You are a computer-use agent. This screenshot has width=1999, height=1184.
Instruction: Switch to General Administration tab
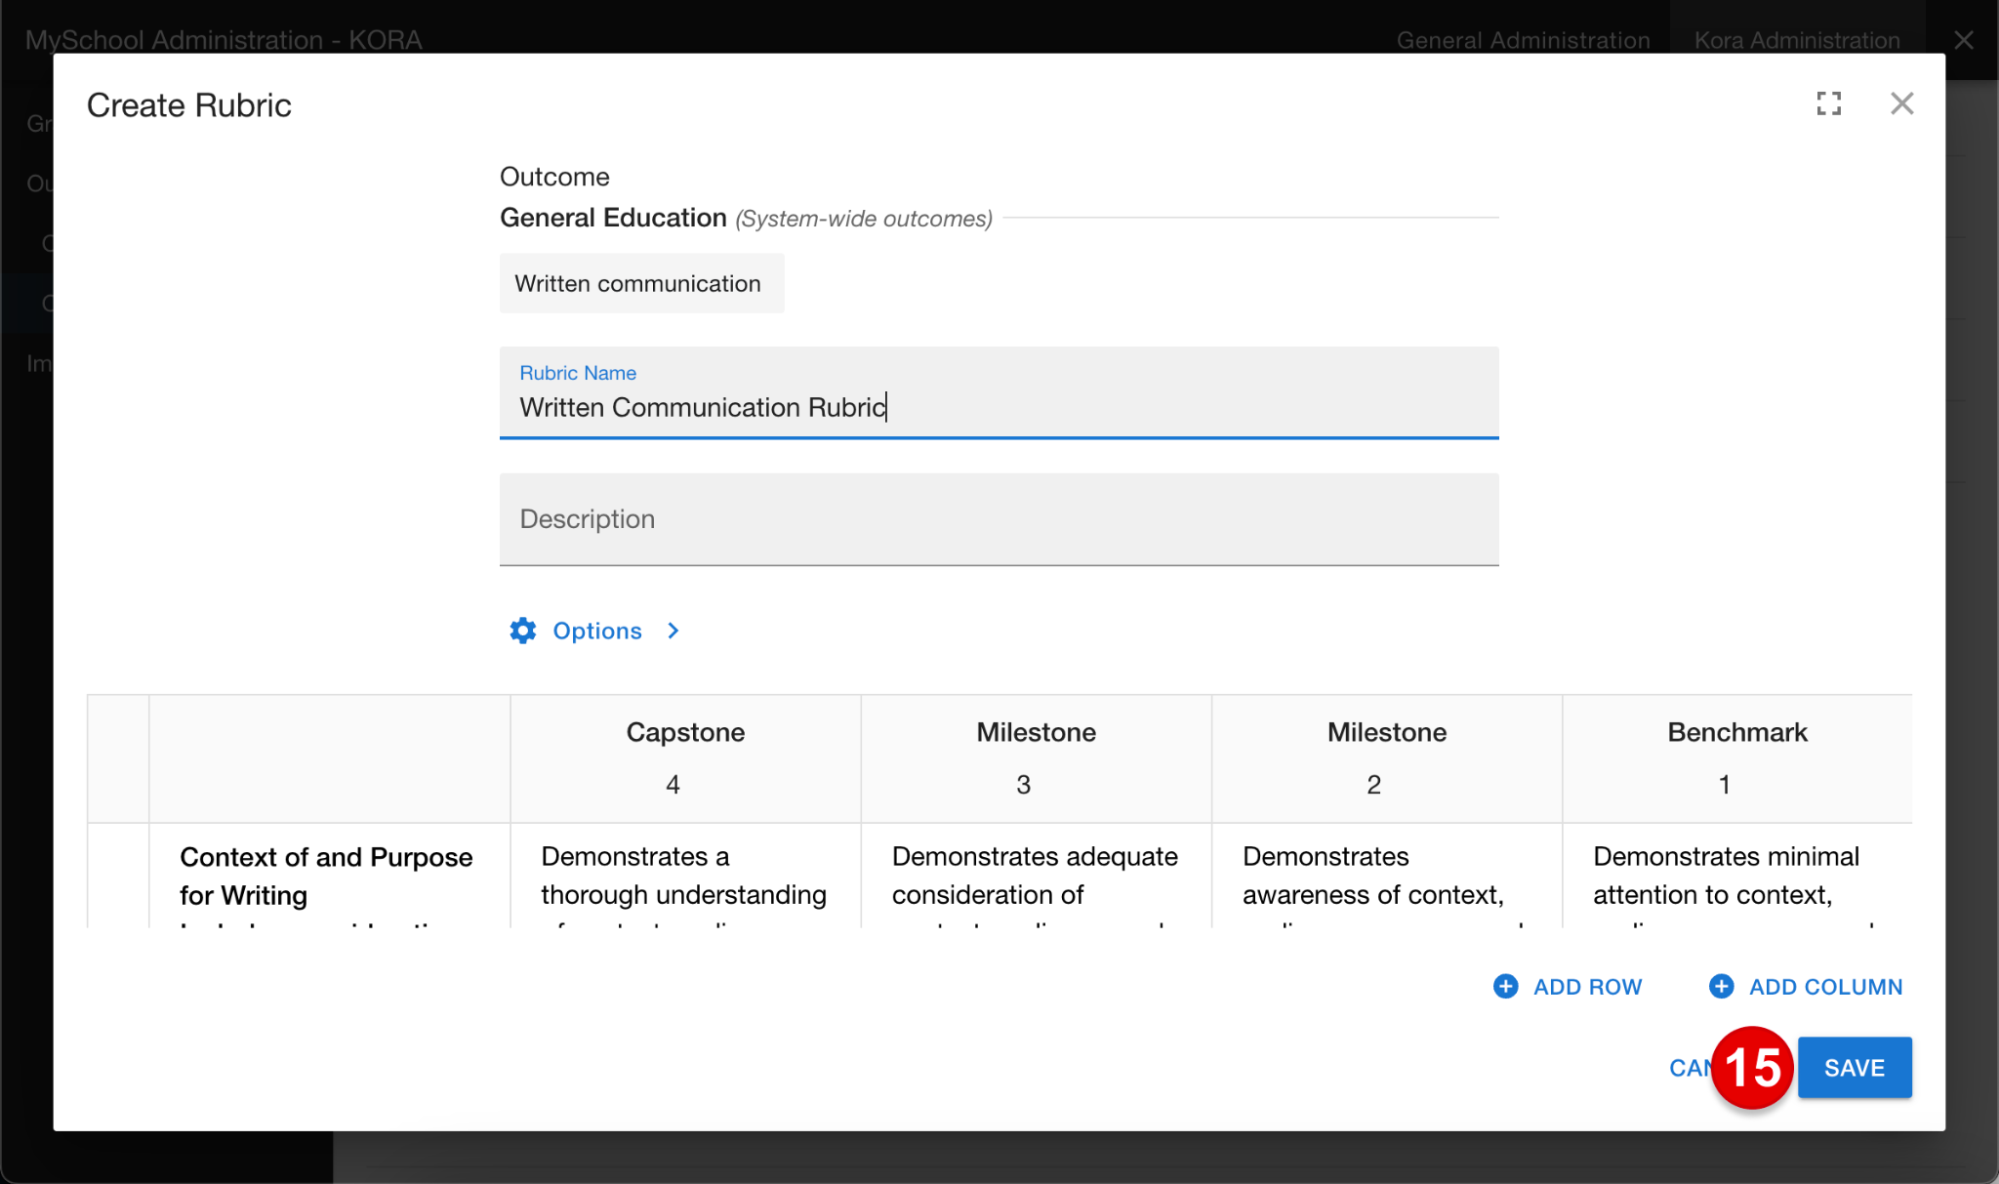1523,40
